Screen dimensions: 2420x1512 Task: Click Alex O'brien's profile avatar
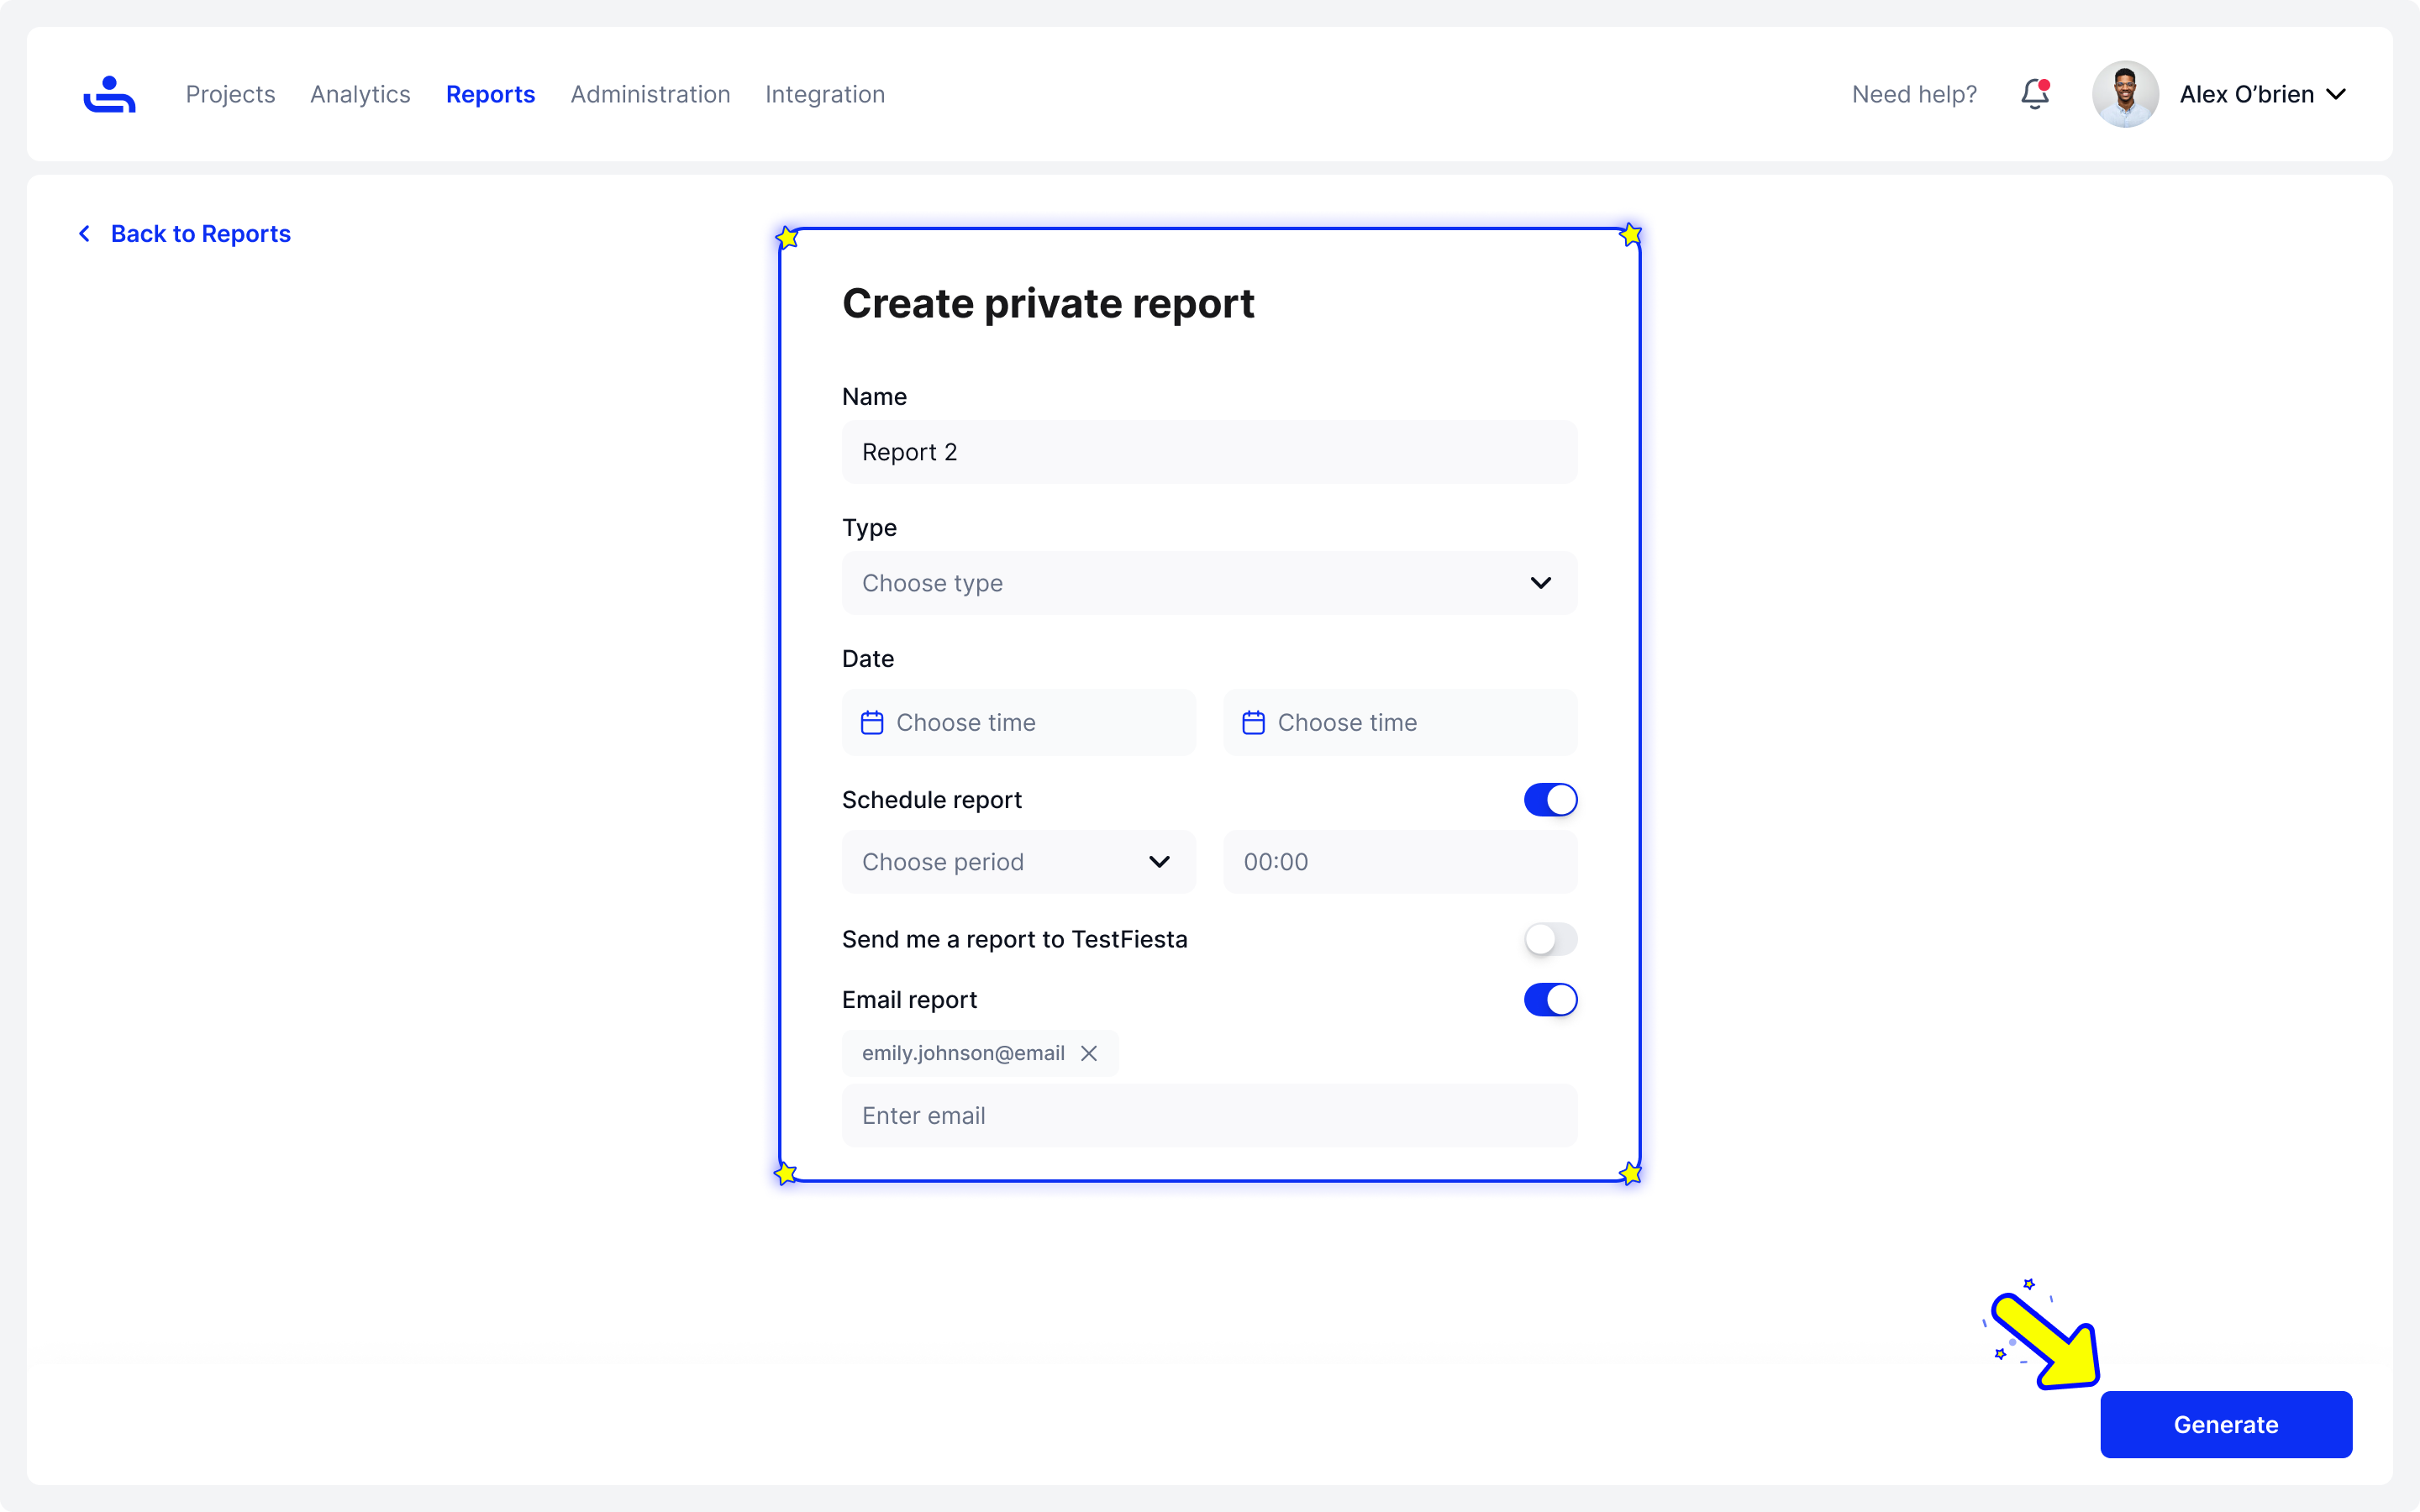click(x=2125, y=94)
